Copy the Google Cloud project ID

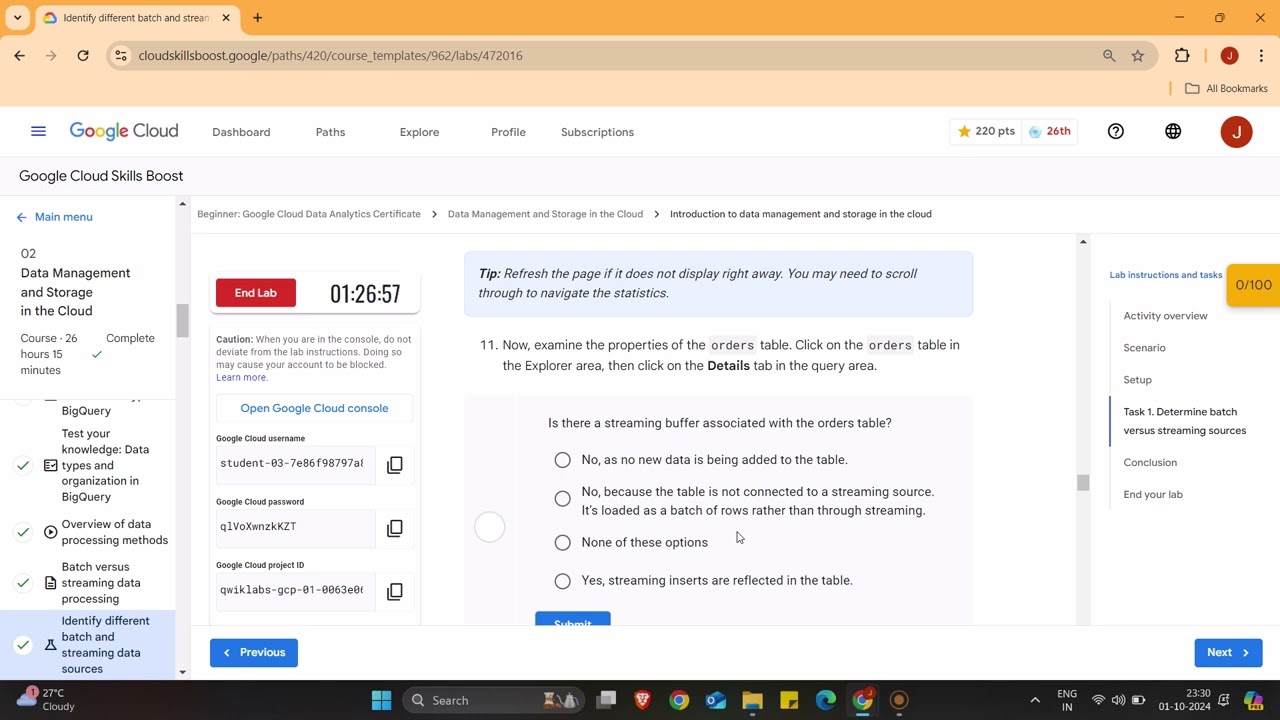(x=395, y=591)
